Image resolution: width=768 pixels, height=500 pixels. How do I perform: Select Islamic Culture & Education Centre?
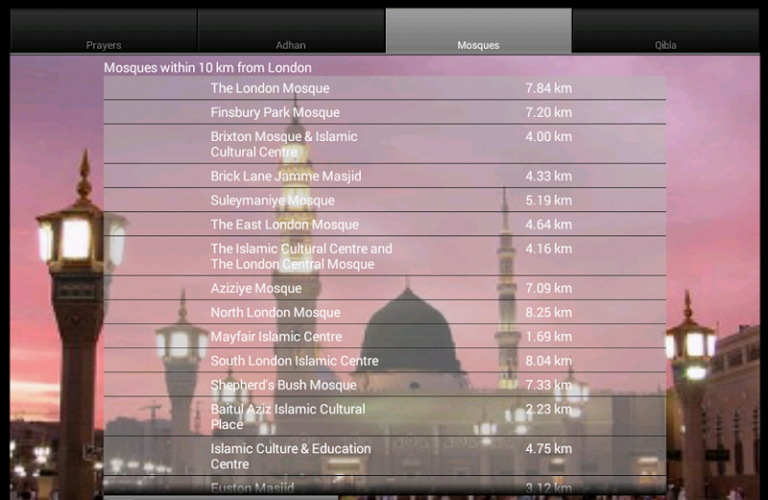(x=384, y=456)
